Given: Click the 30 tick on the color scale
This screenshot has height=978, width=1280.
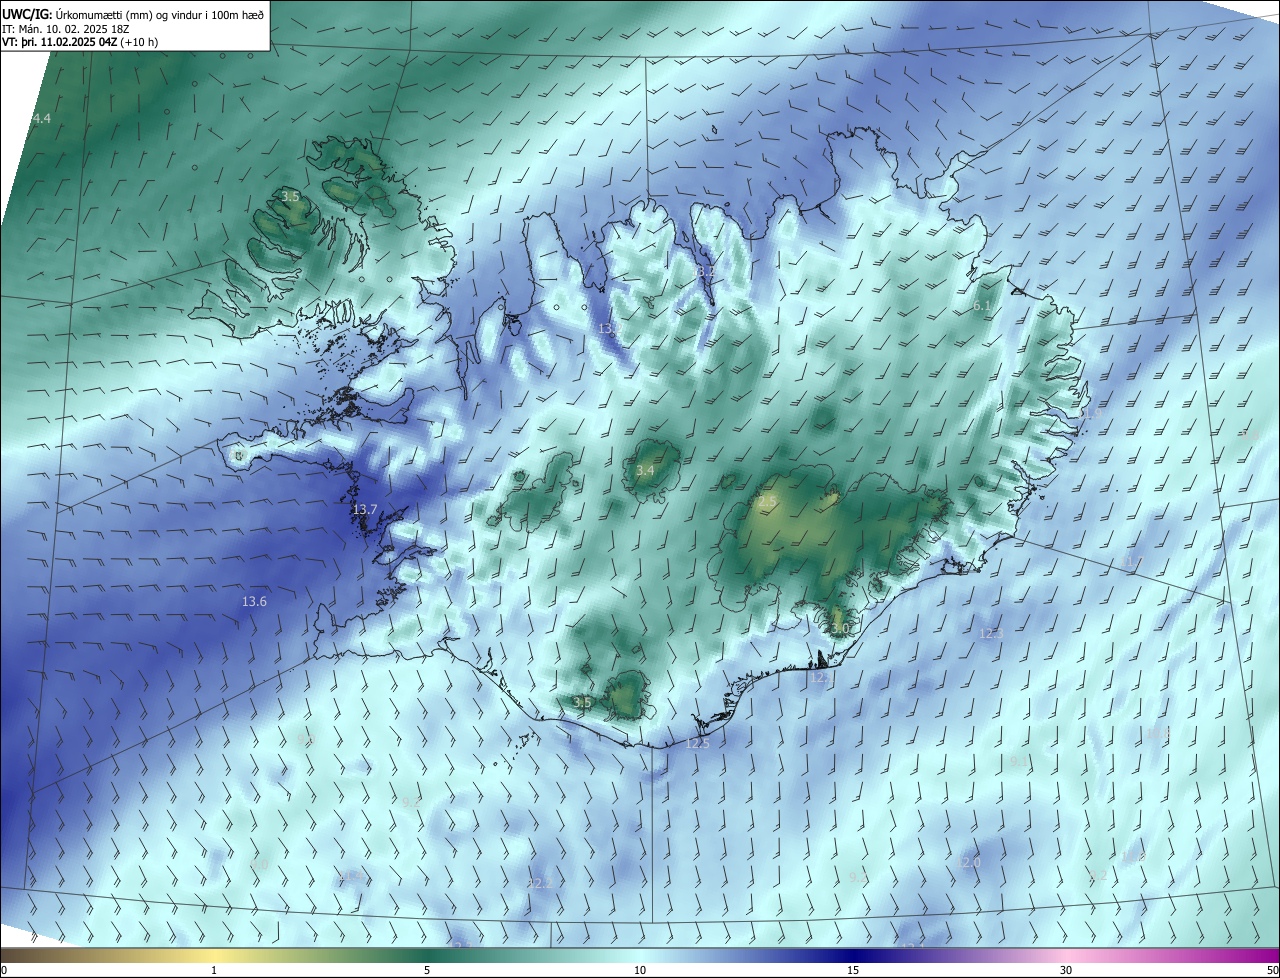Looking at the screenshot, I should pos(1066,971).
